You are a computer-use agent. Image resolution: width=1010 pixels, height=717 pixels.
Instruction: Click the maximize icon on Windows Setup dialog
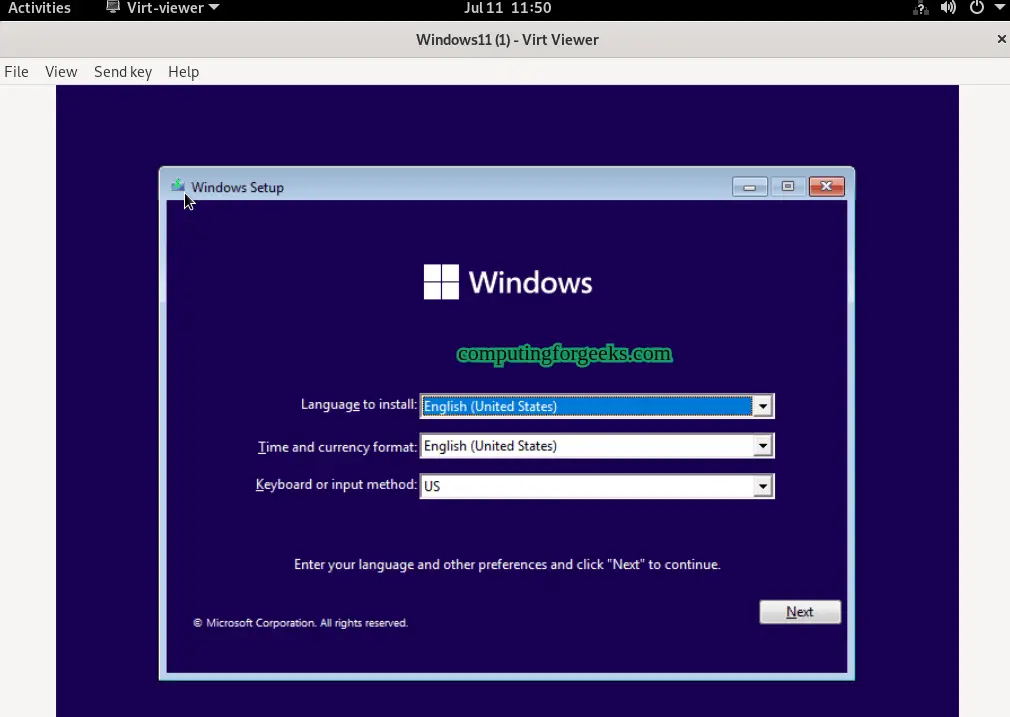point(788,186)
